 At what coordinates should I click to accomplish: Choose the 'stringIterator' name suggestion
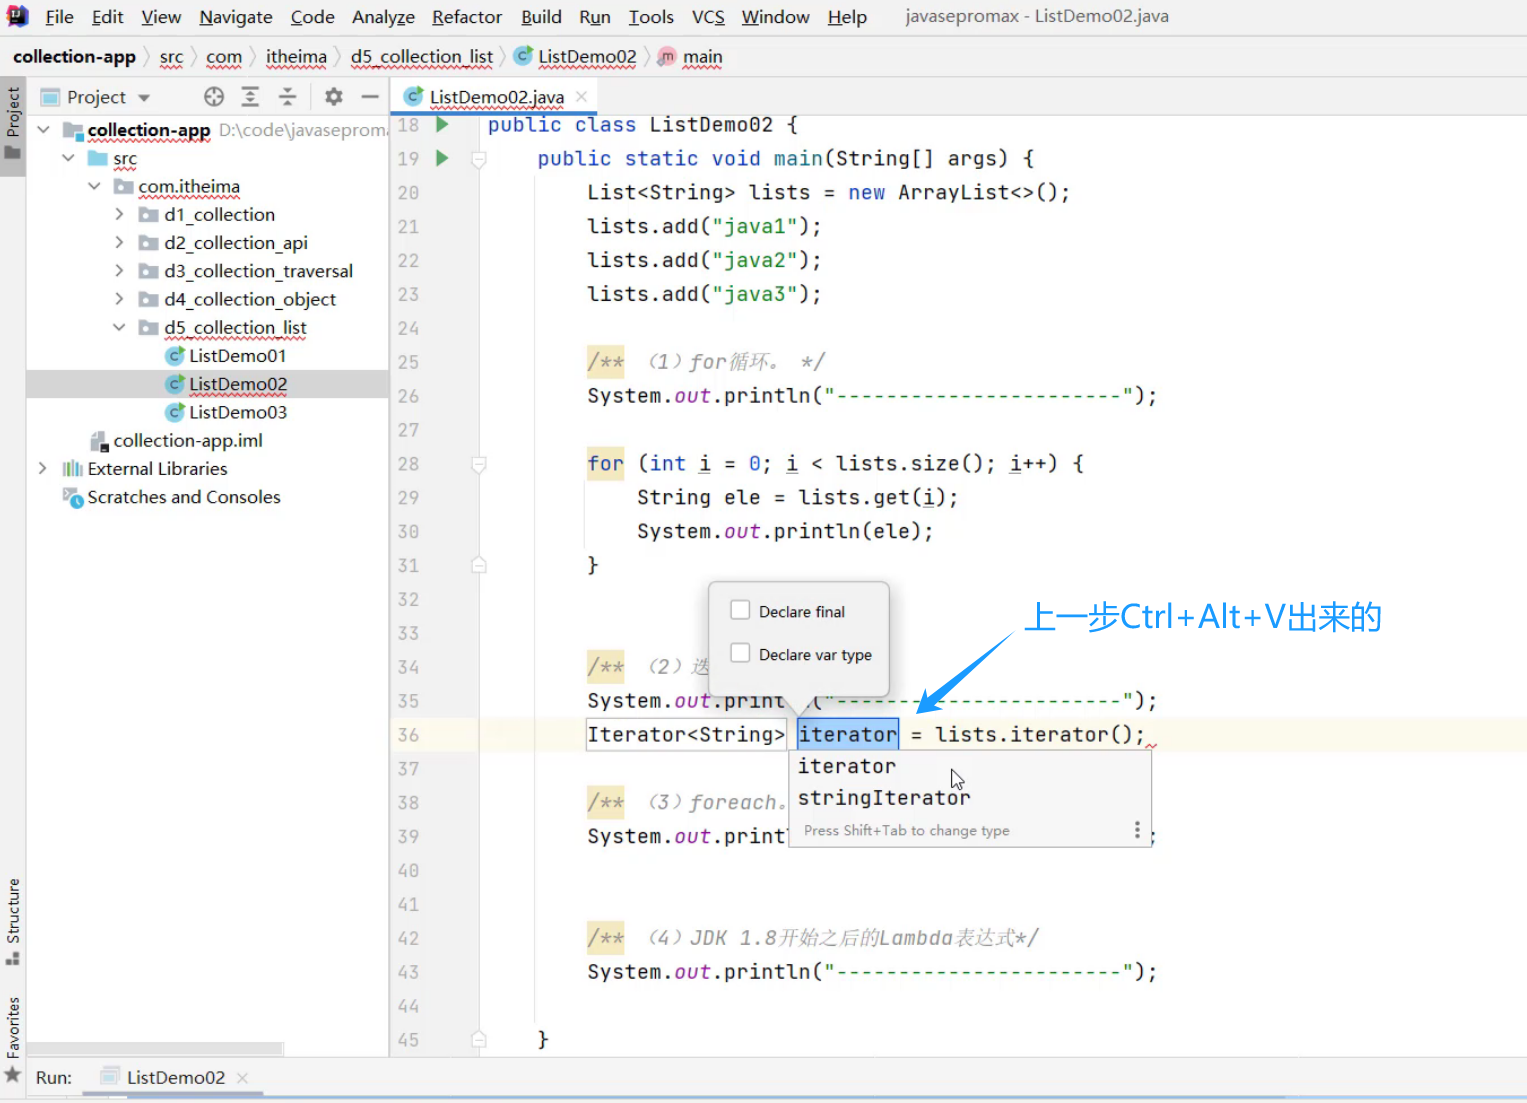click(x=970, y=798)
